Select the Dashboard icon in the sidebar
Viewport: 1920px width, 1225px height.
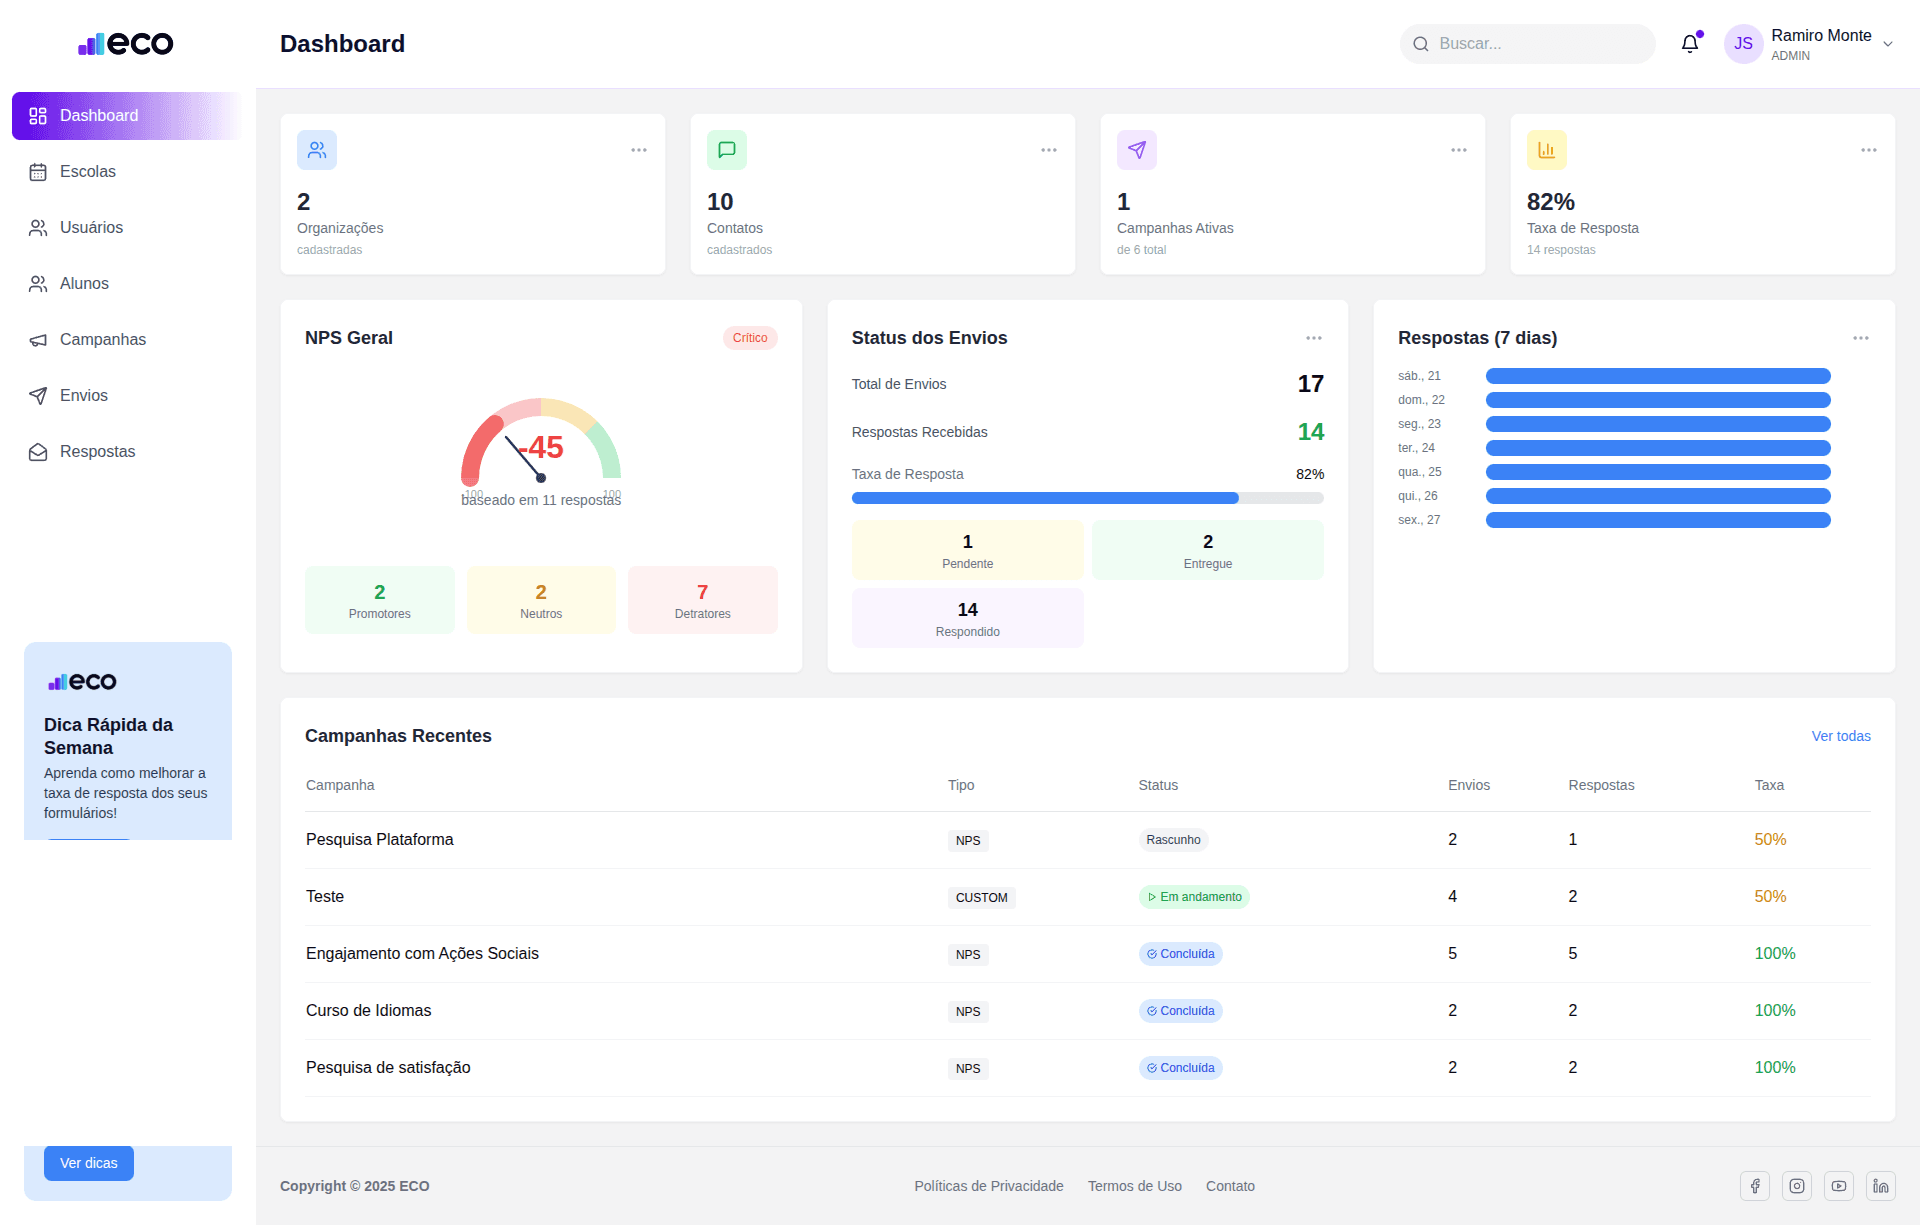(x=38, y=116)
